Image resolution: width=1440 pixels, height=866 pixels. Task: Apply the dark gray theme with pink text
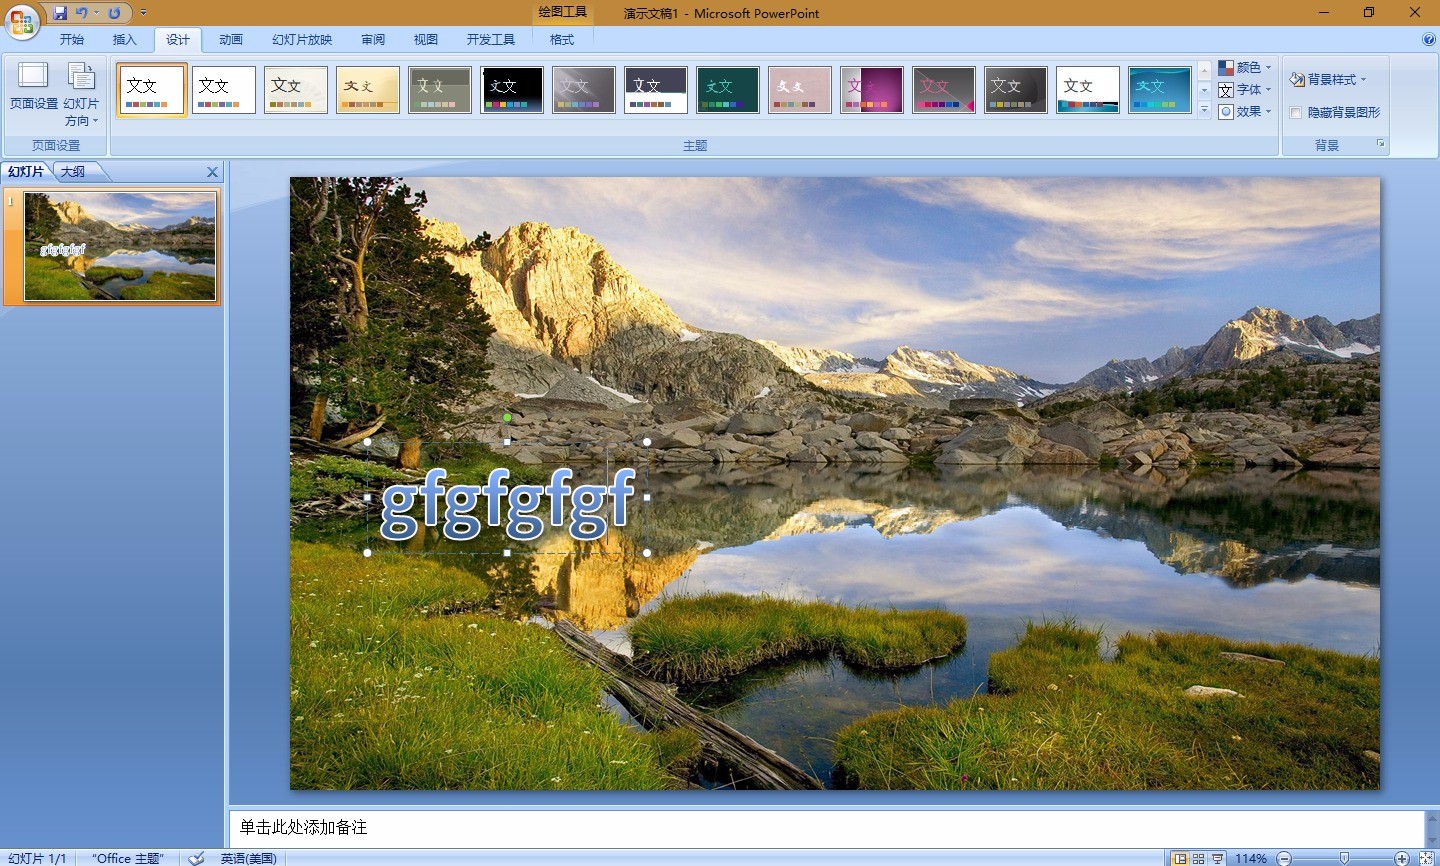tap(944, 90)
